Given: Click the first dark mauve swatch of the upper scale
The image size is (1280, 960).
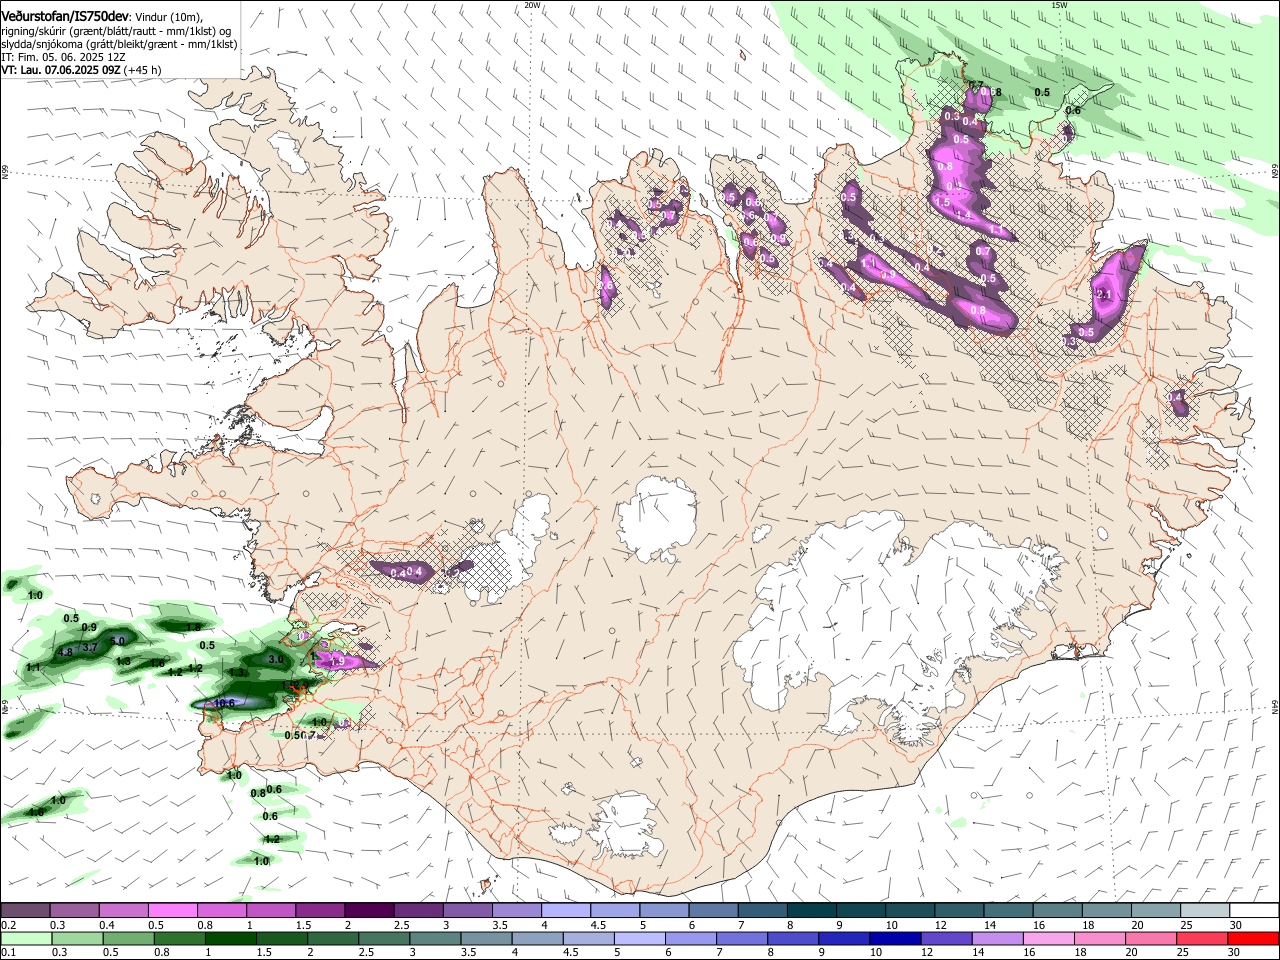Looking at the screenshot, I should (25, 910).
